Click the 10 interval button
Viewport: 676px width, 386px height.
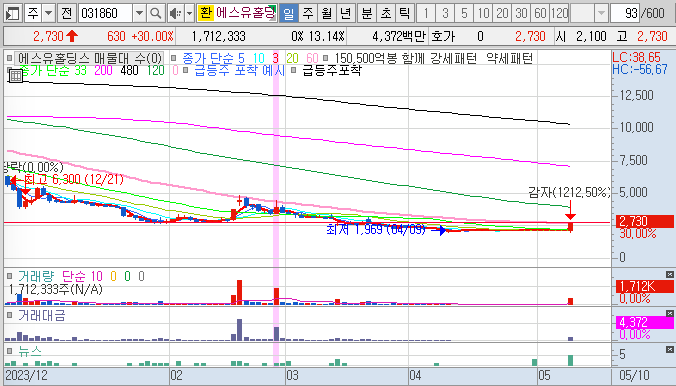tap(483, 13)
